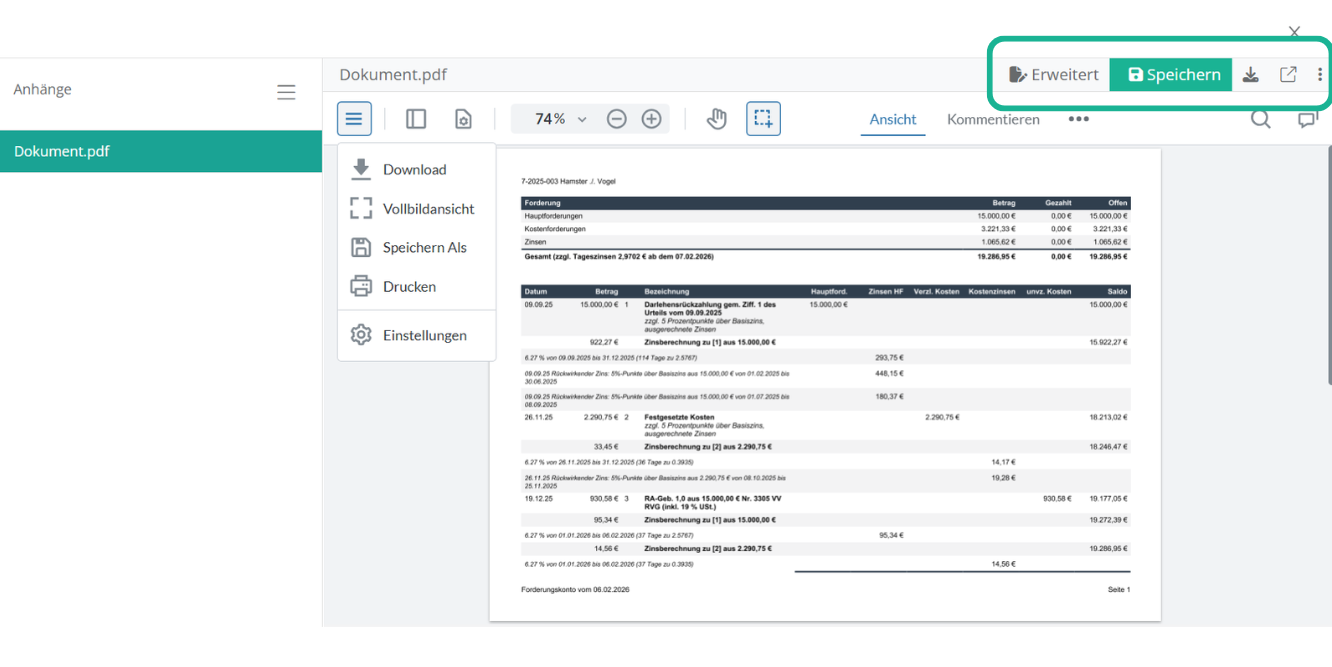
Task: Select Drucken in the dropdown menu
Action: (409, 287)
